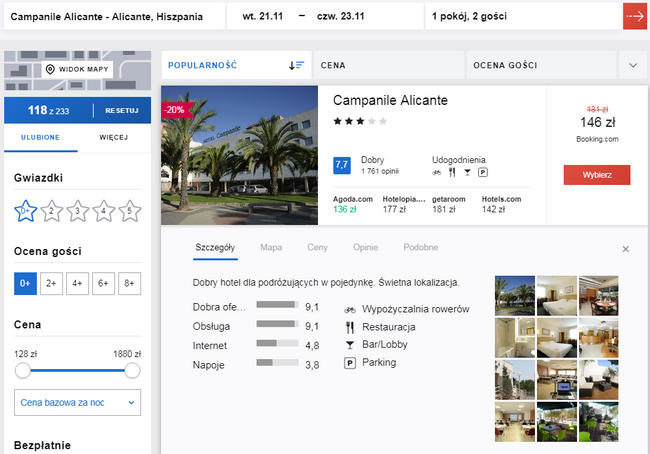650x454 pixels.
Task: Click the maximum price slider handle
Action: coord(132,371)
